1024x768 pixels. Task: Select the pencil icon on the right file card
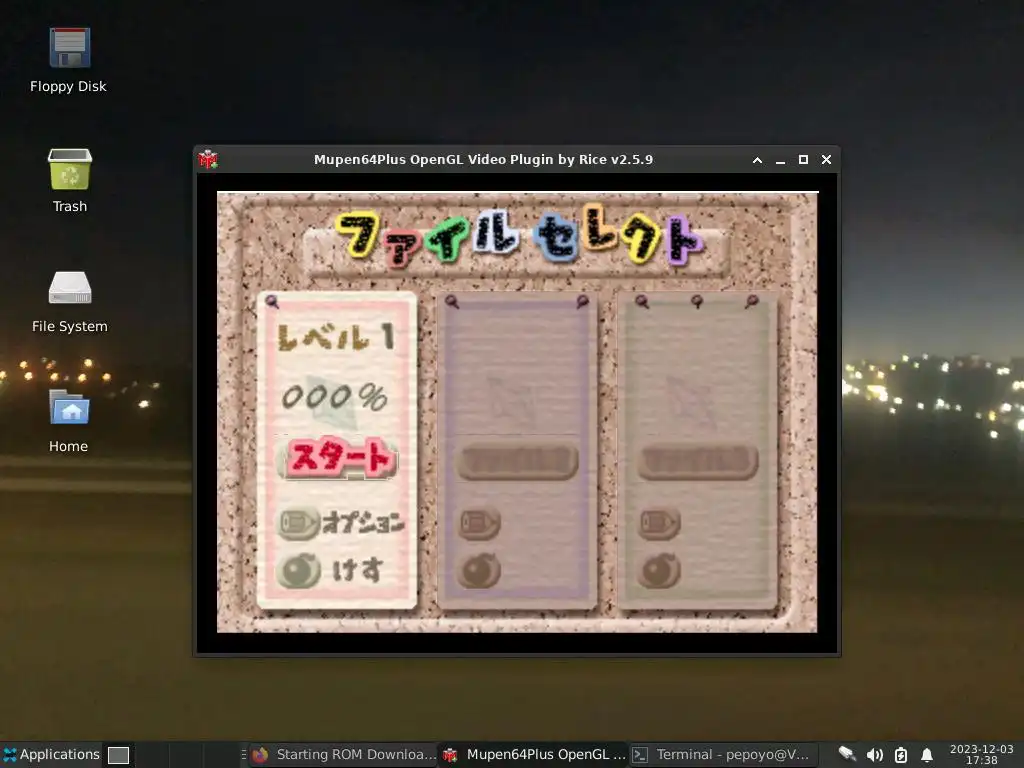[660, 524]
